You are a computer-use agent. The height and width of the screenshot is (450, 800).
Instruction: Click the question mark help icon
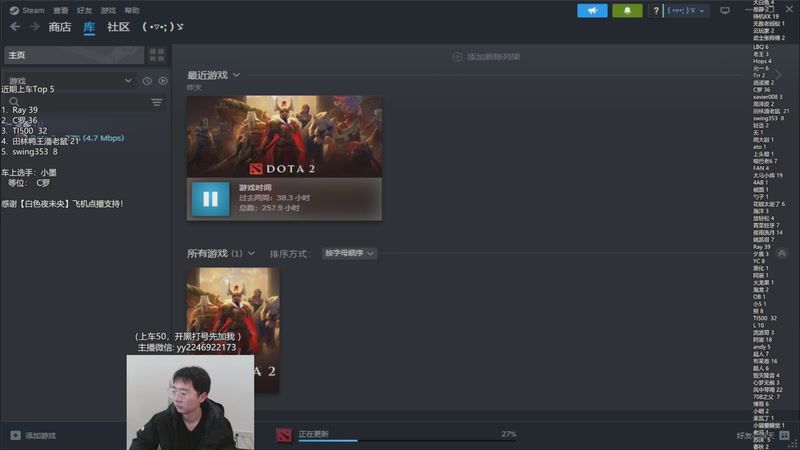tap(656, 10)
